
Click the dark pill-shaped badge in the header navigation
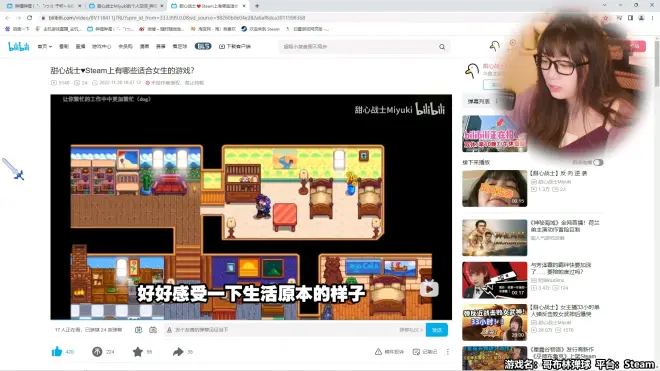click(203, 46)
